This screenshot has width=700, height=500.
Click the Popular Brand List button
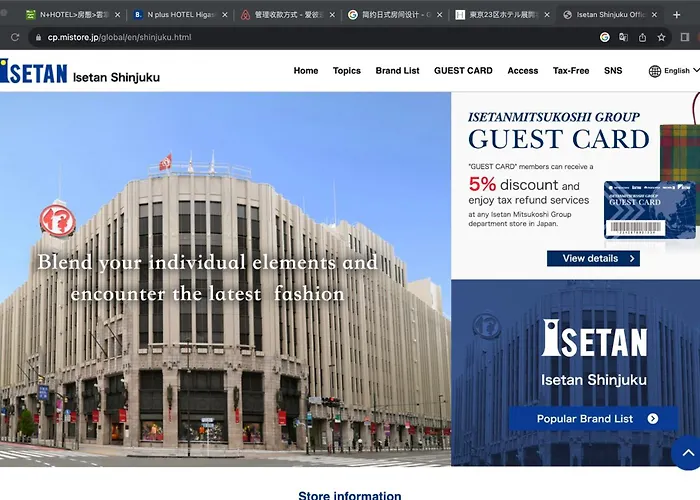coord(593,419)
